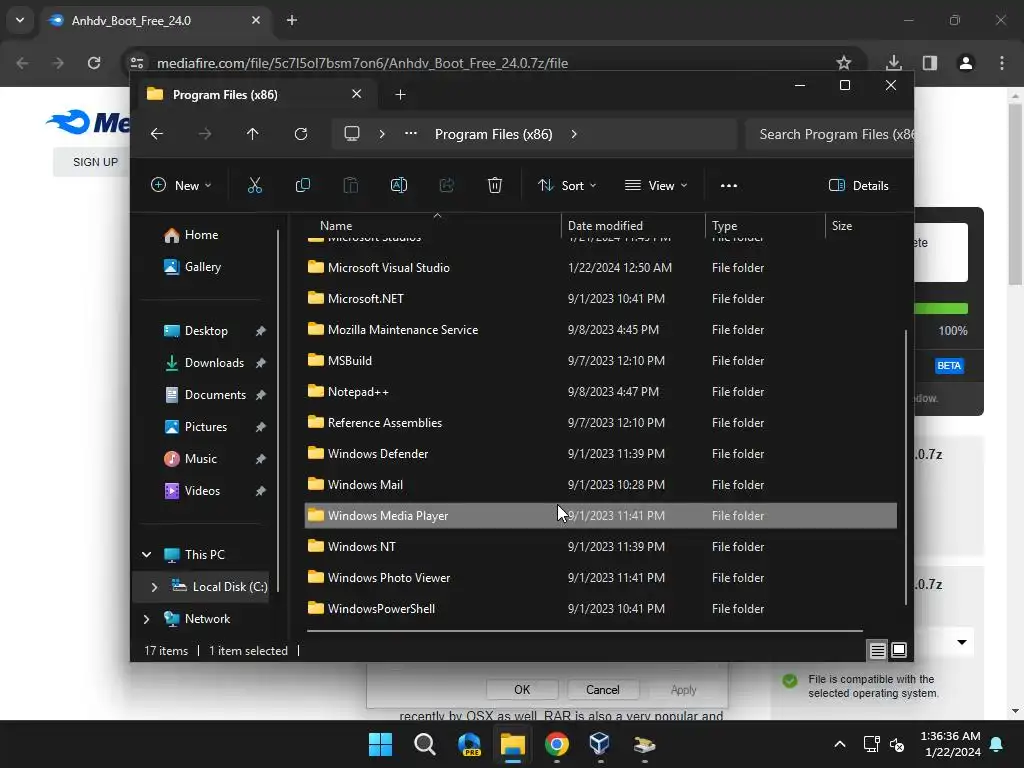Open the Sort dropdown
Screen dimensions: 1024x768
pos(567,185)
